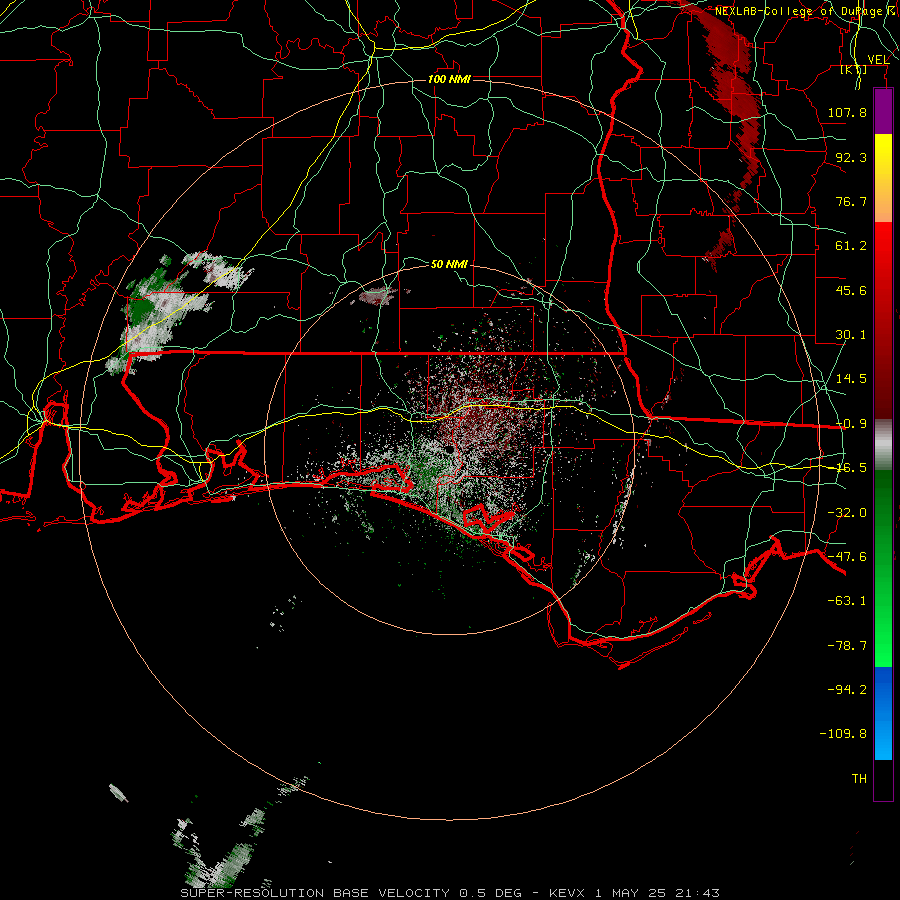Click the -94.2 velocity scale value
Screen dimensions: 900x900
tap(847, 690)
